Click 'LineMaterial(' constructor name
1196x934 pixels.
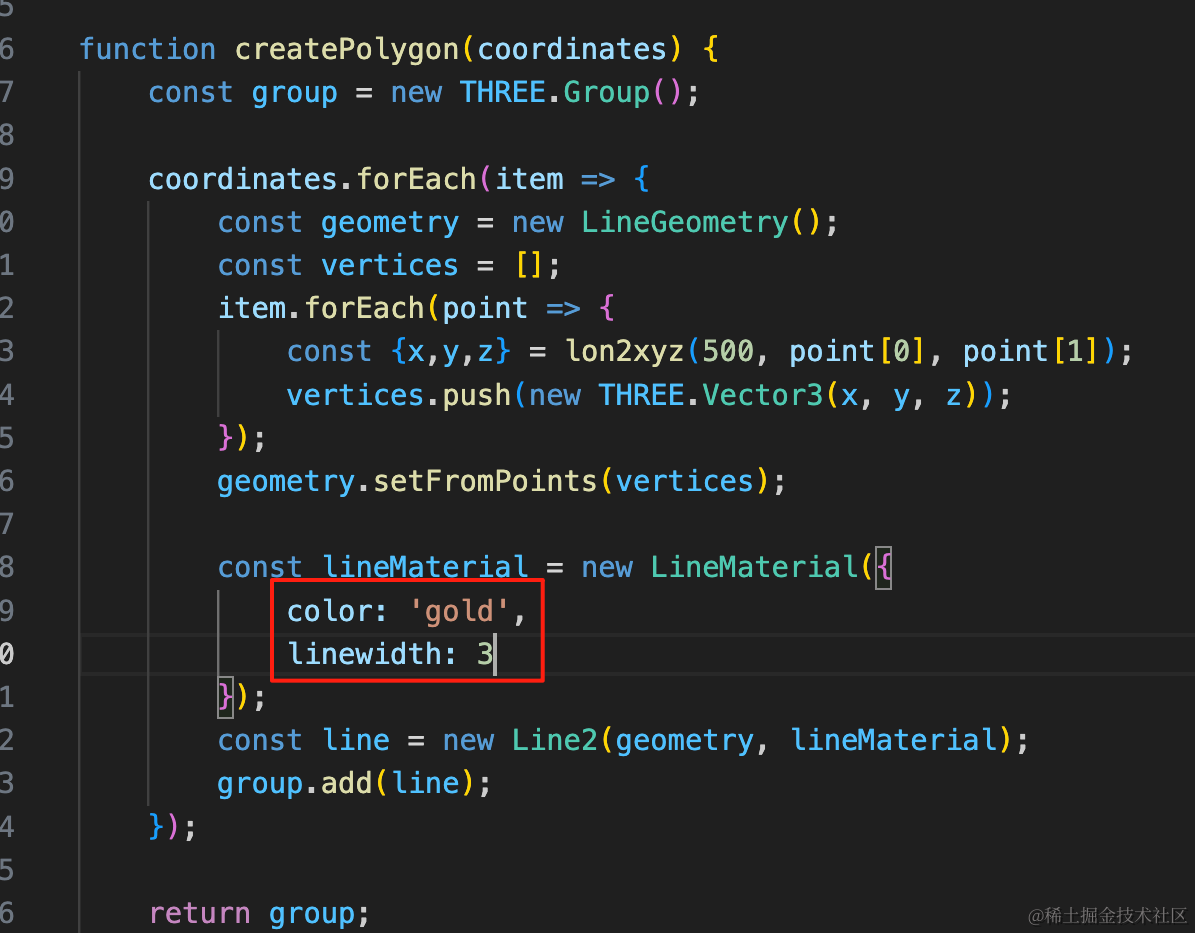tap(754, 568)
